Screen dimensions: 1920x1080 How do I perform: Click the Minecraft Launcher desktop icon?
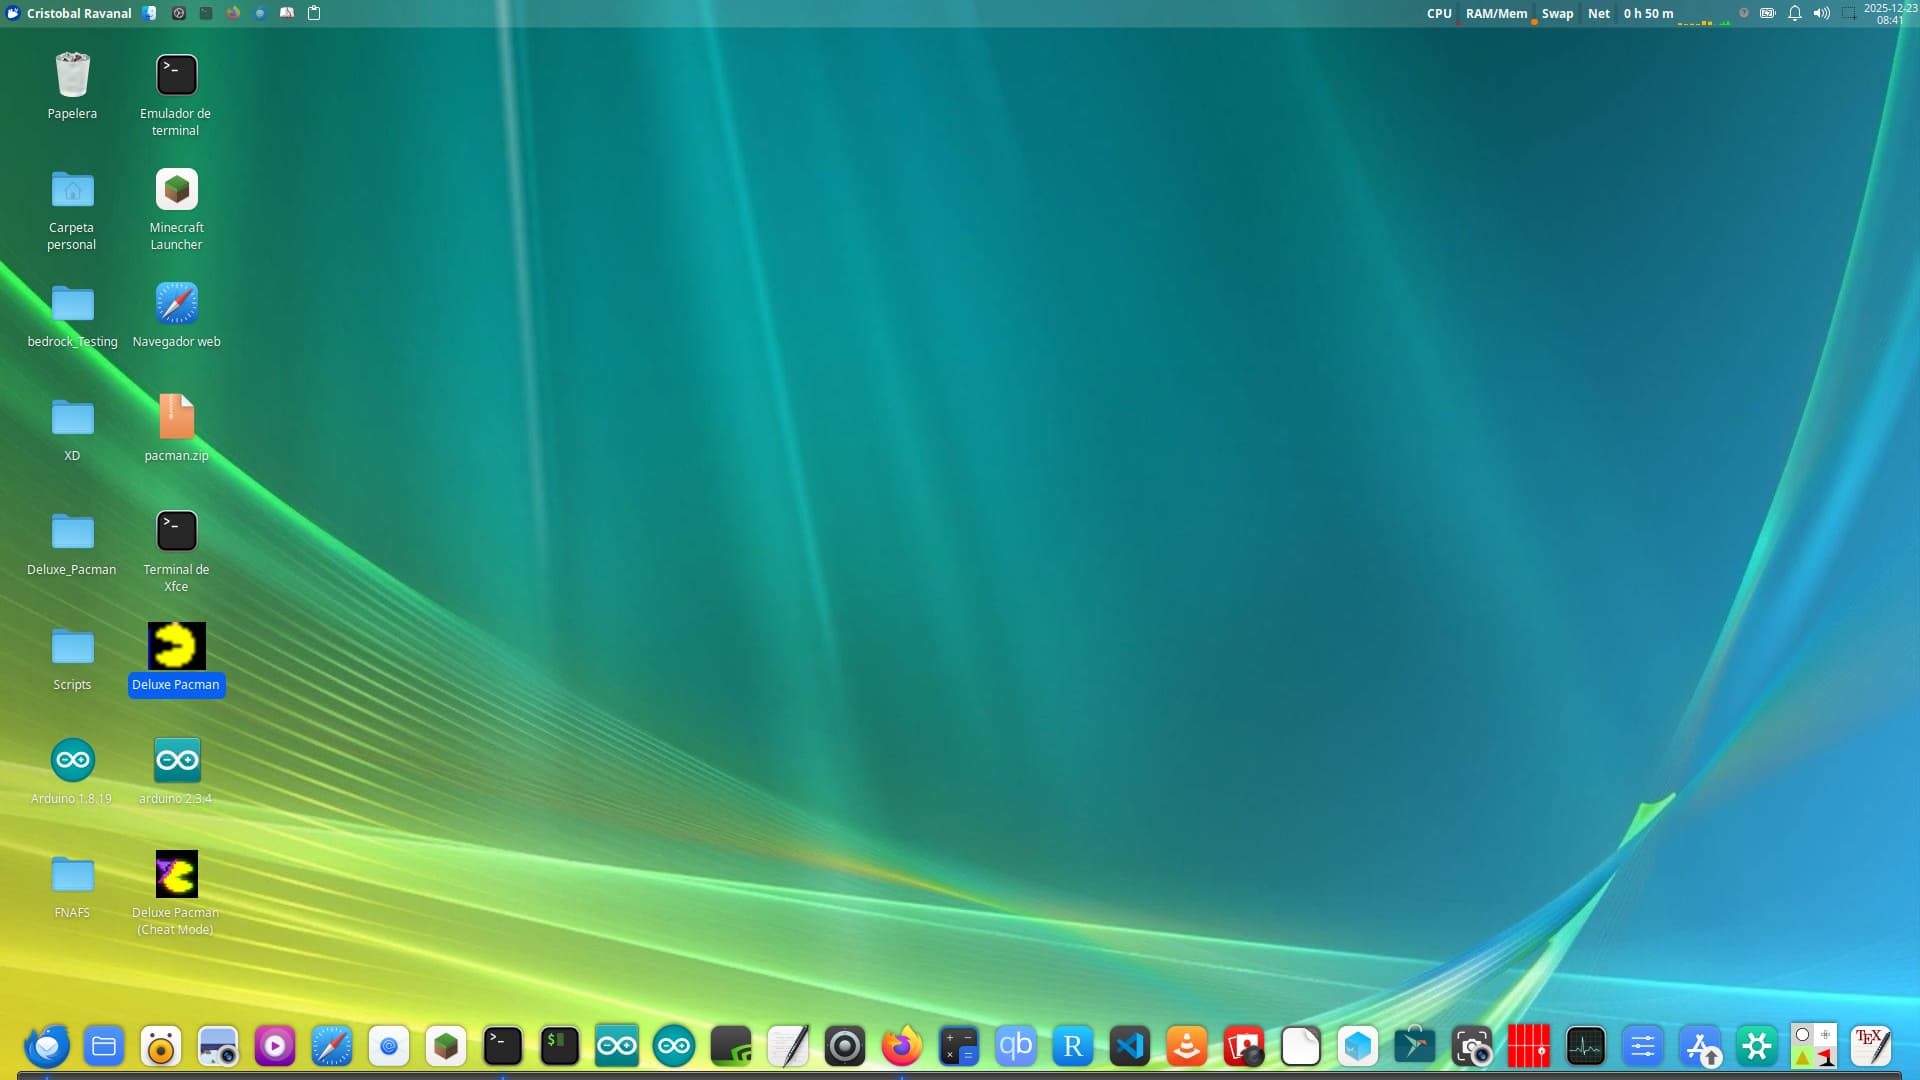tap(177, 190)
